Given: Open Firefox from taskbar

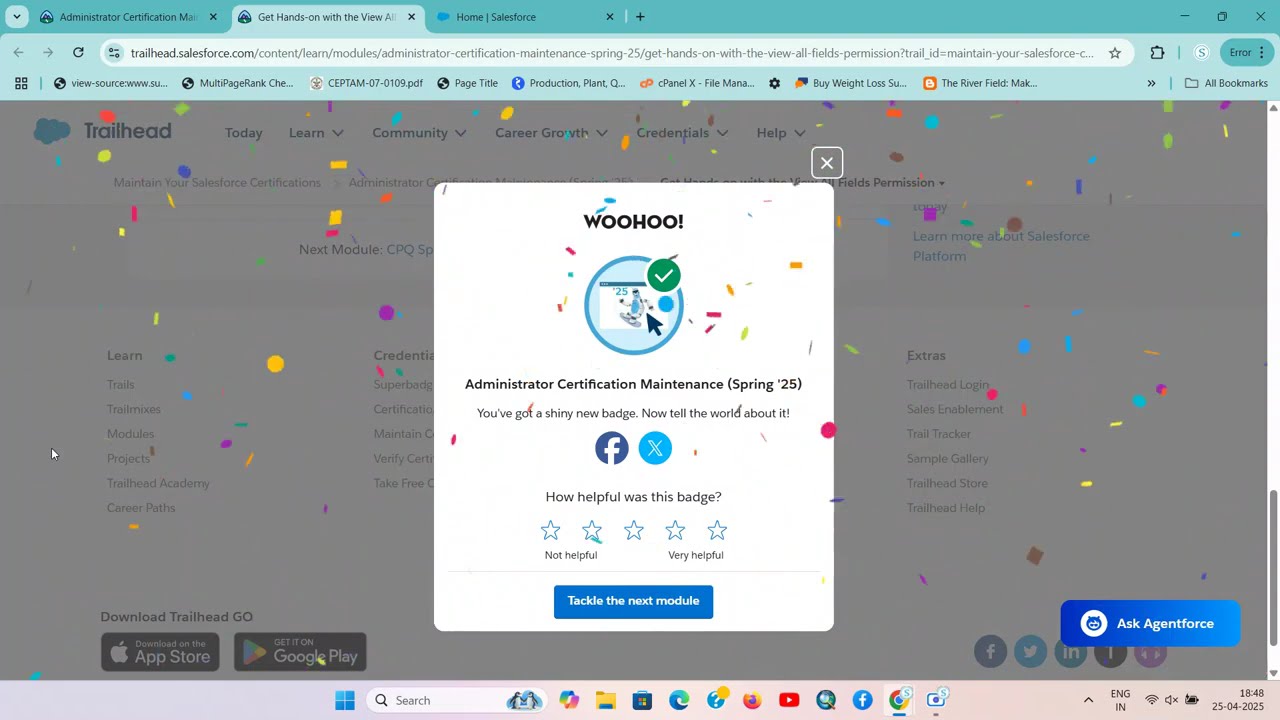Looking at the screenshot, I should [x=752, y=700].
